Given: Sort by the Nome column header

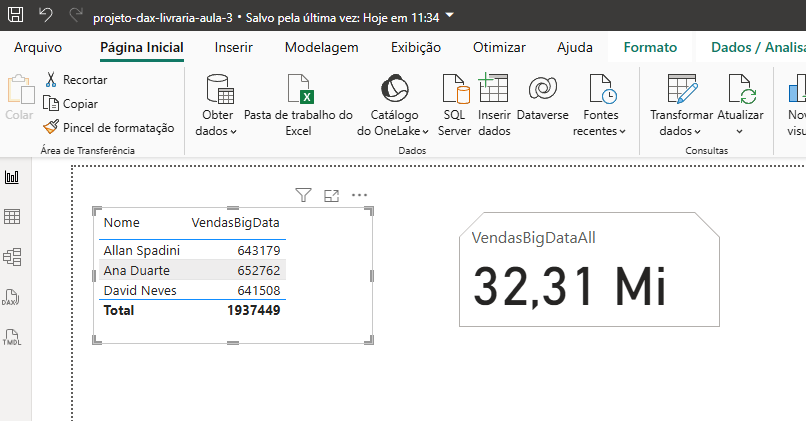Looking at the screenshot, I should tap(121, 223).
